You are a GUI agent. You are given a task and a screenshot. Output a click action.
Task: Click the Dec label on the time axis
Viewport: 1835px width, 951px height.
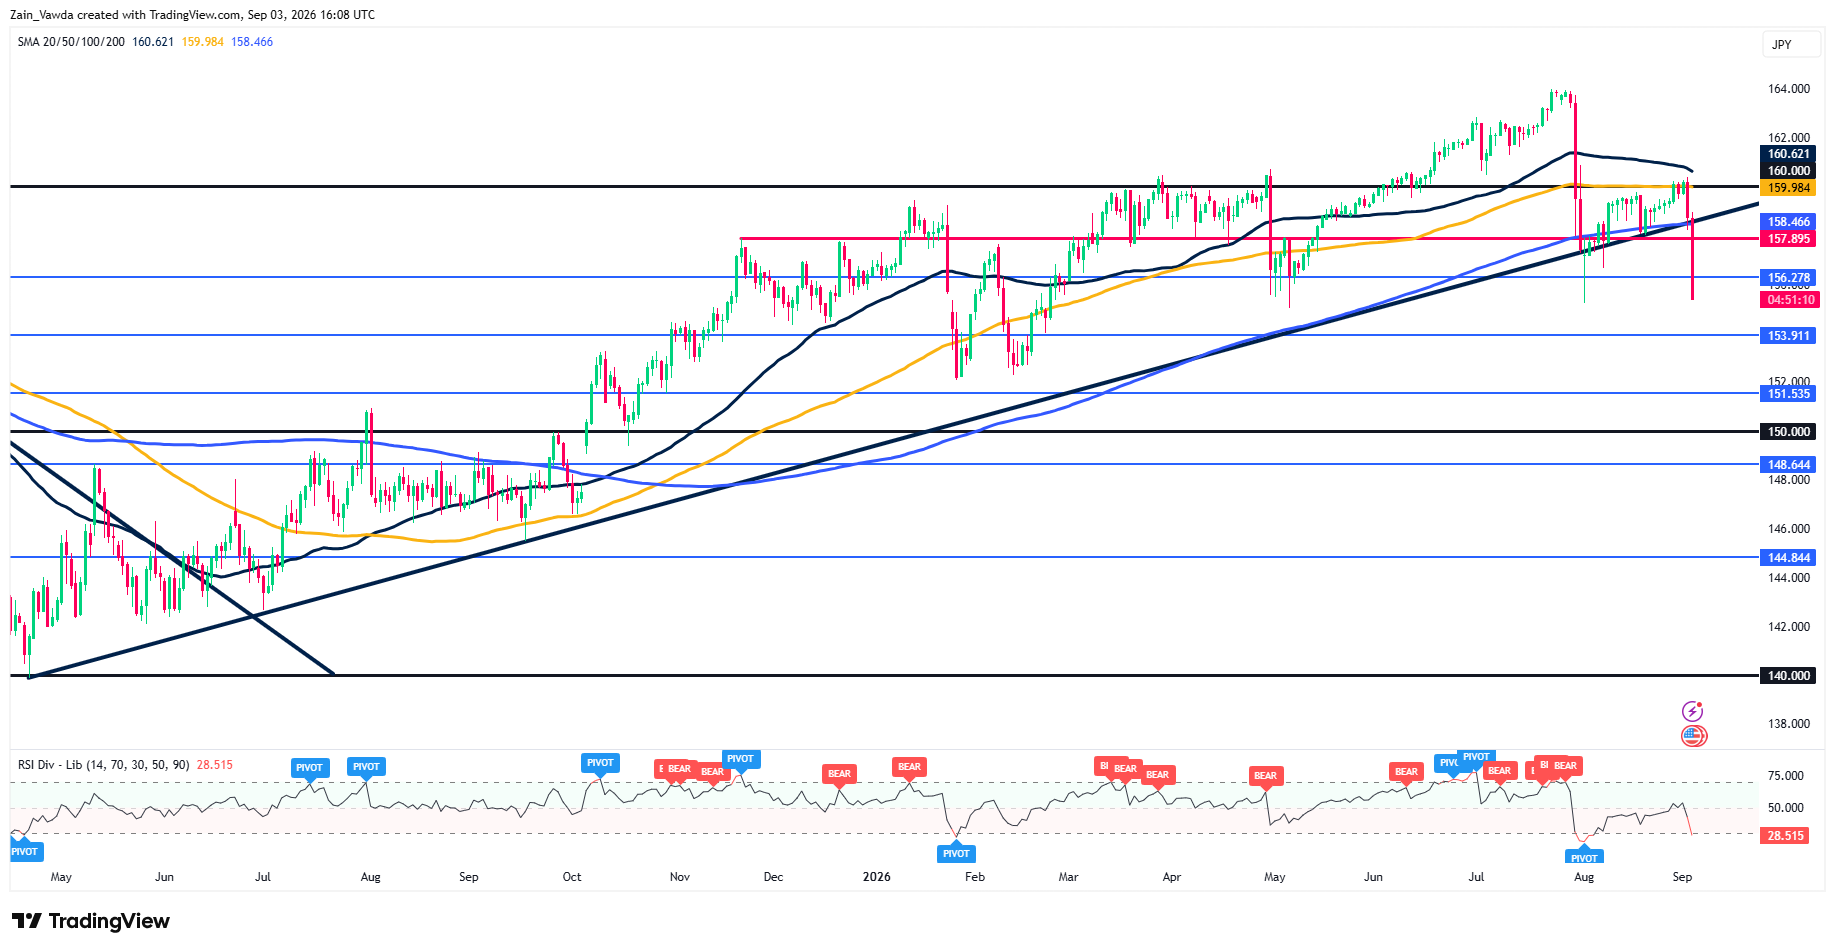click(773, 877)
